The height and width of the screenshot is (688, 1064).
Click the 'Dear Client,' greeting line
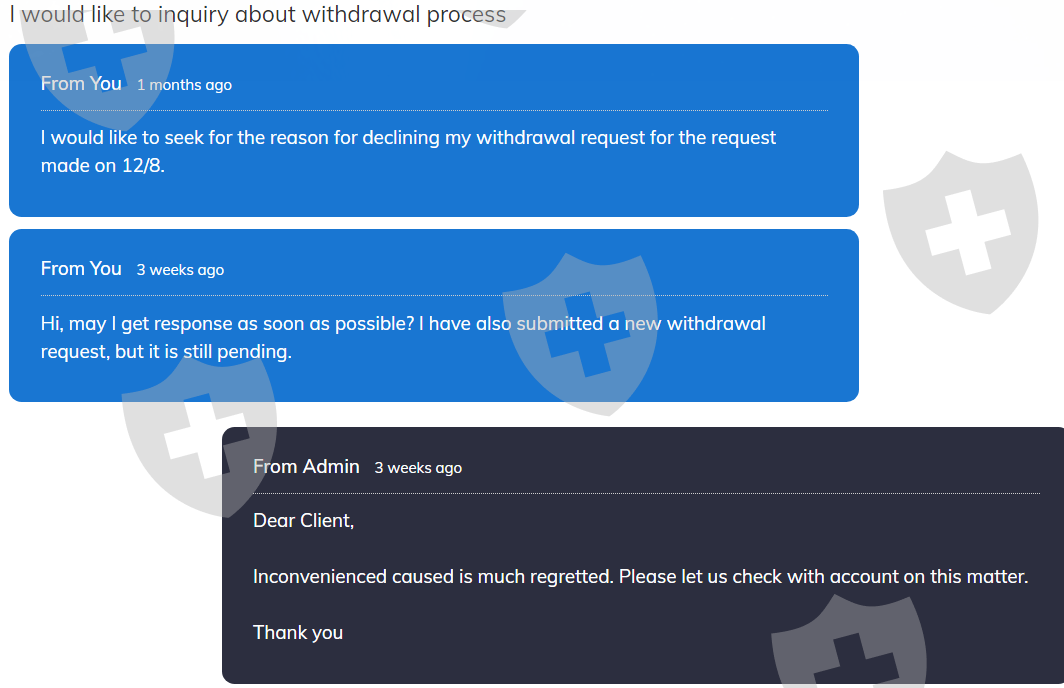[303, 521]
